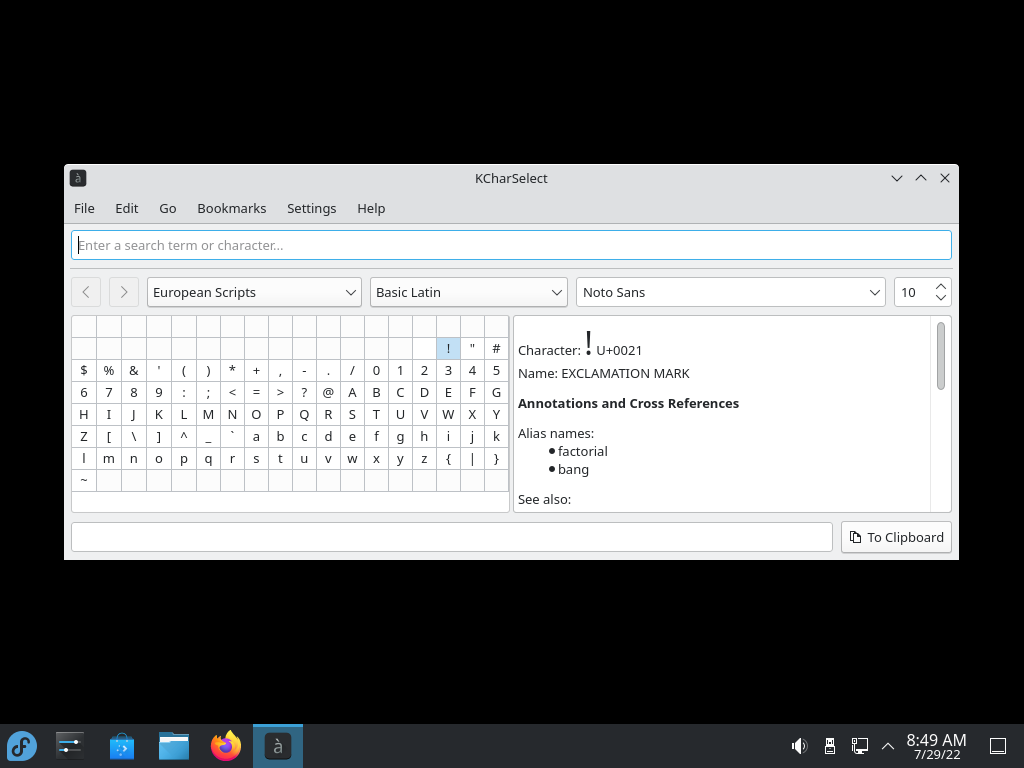Click the 'bang' alias name
Screen dimensions: 1024x768
tap(573, 470)
